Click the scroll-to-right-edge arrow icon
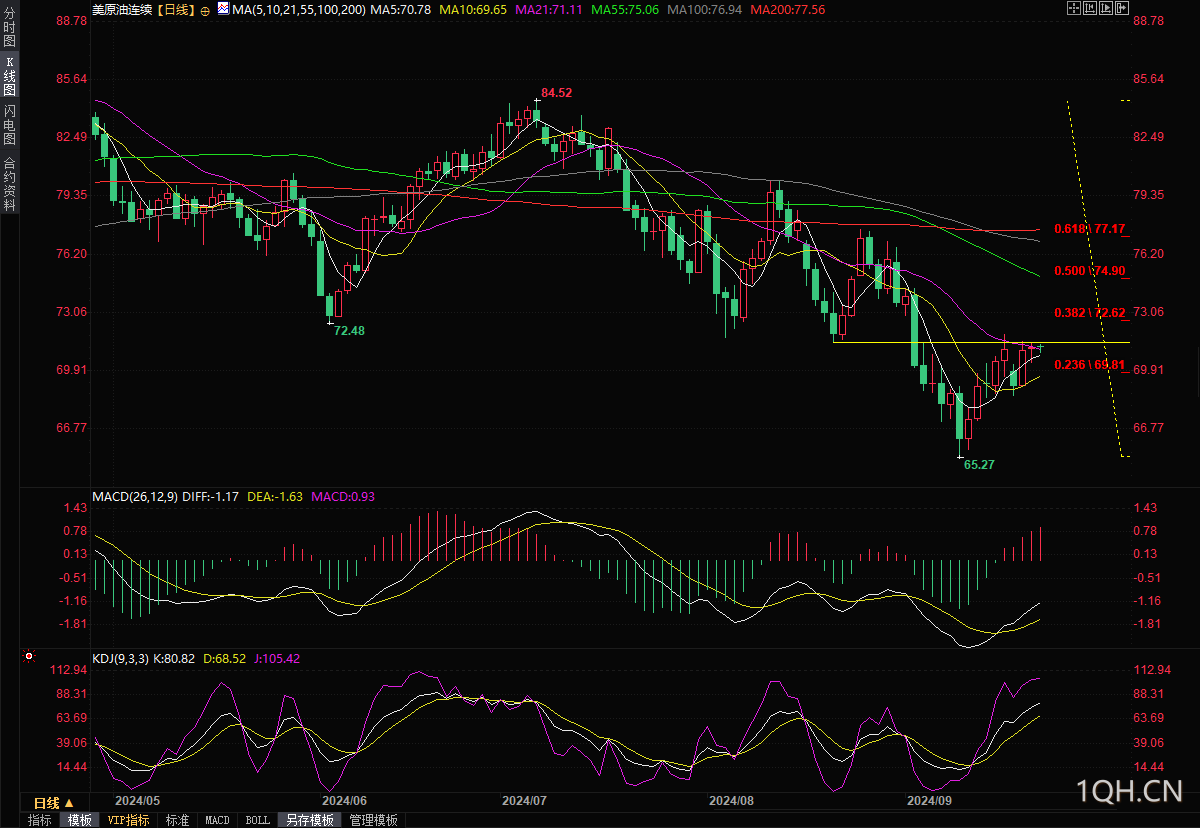This screenshot has width=1200, height=828. click(1122, 8)
